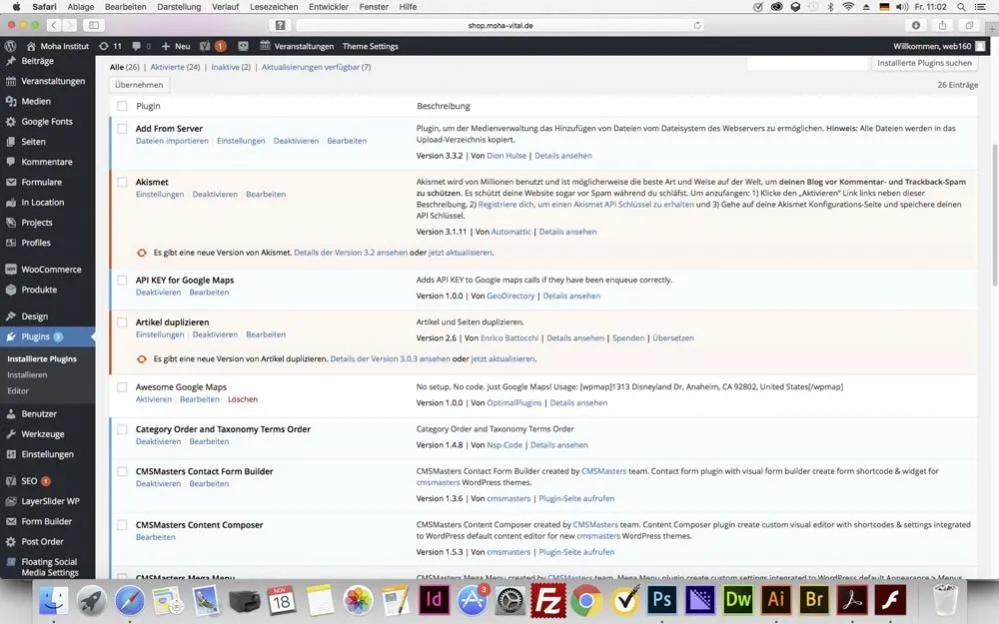Open Theme Settings in the admin bar
This screenshot has width=999, height=624.
tap(370, 46)
